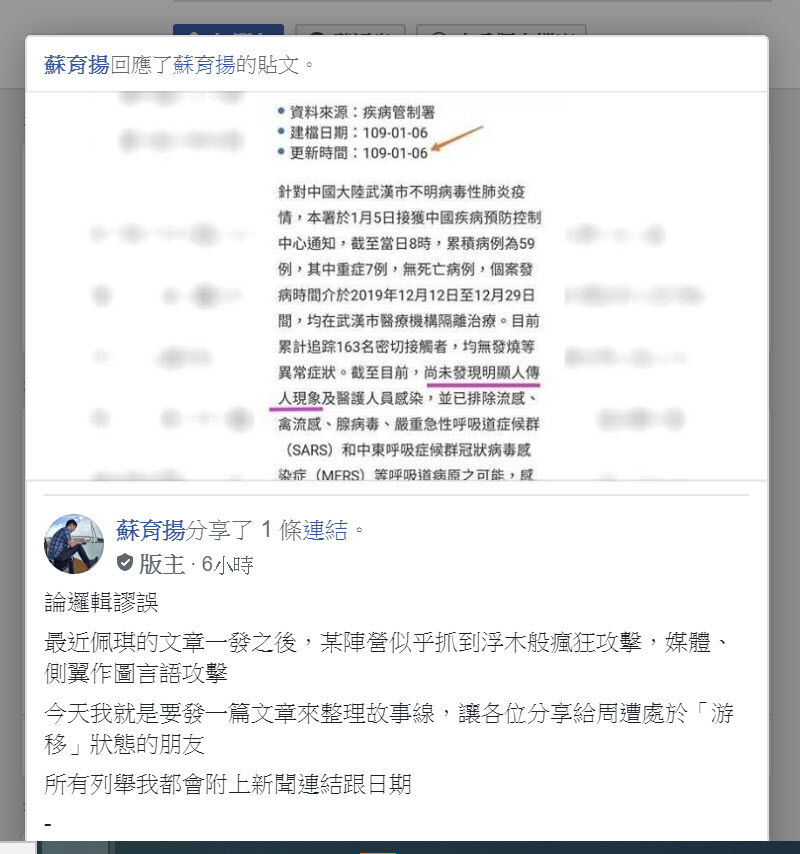Follow the blue 連結 link
Screen dimensions: 800x854
[x=325, y=530]
